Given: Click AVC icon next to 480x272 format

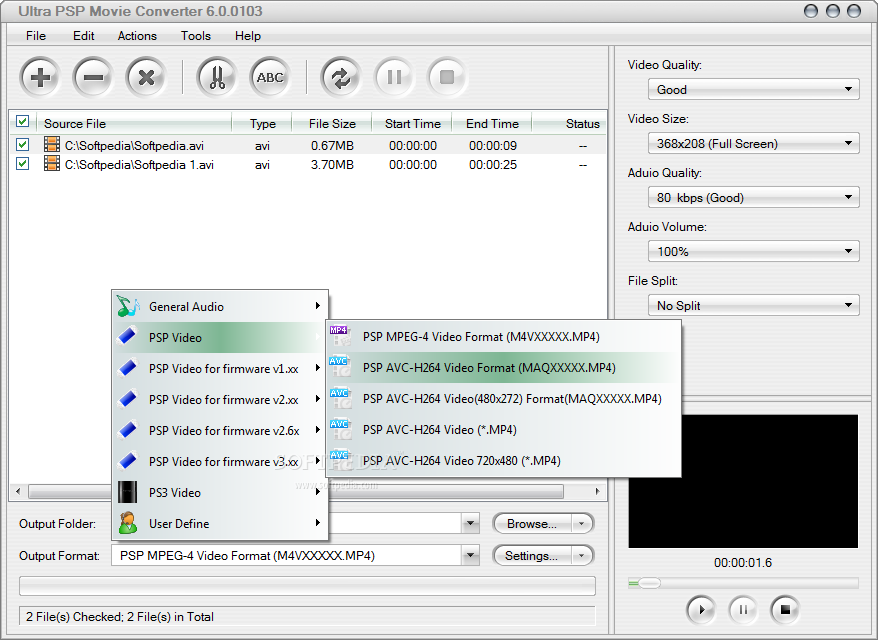Looking at the screenshot, I should point(340,398).
